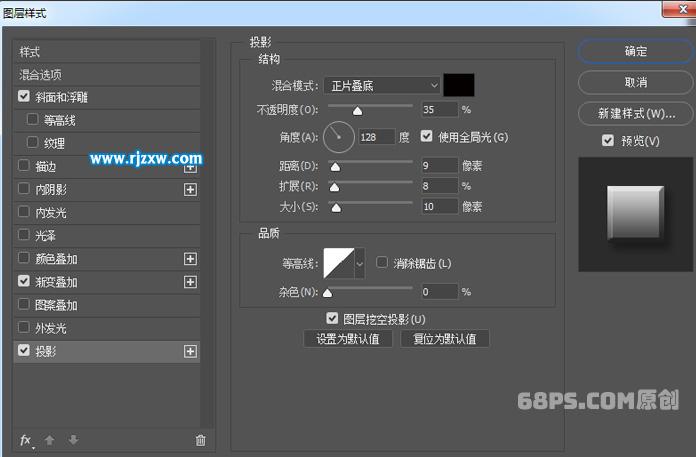This screenshot has height=457, width=696.
Task: Select 外发光 in the styles list
Action: pyautogui.click(x=50, y=328)
